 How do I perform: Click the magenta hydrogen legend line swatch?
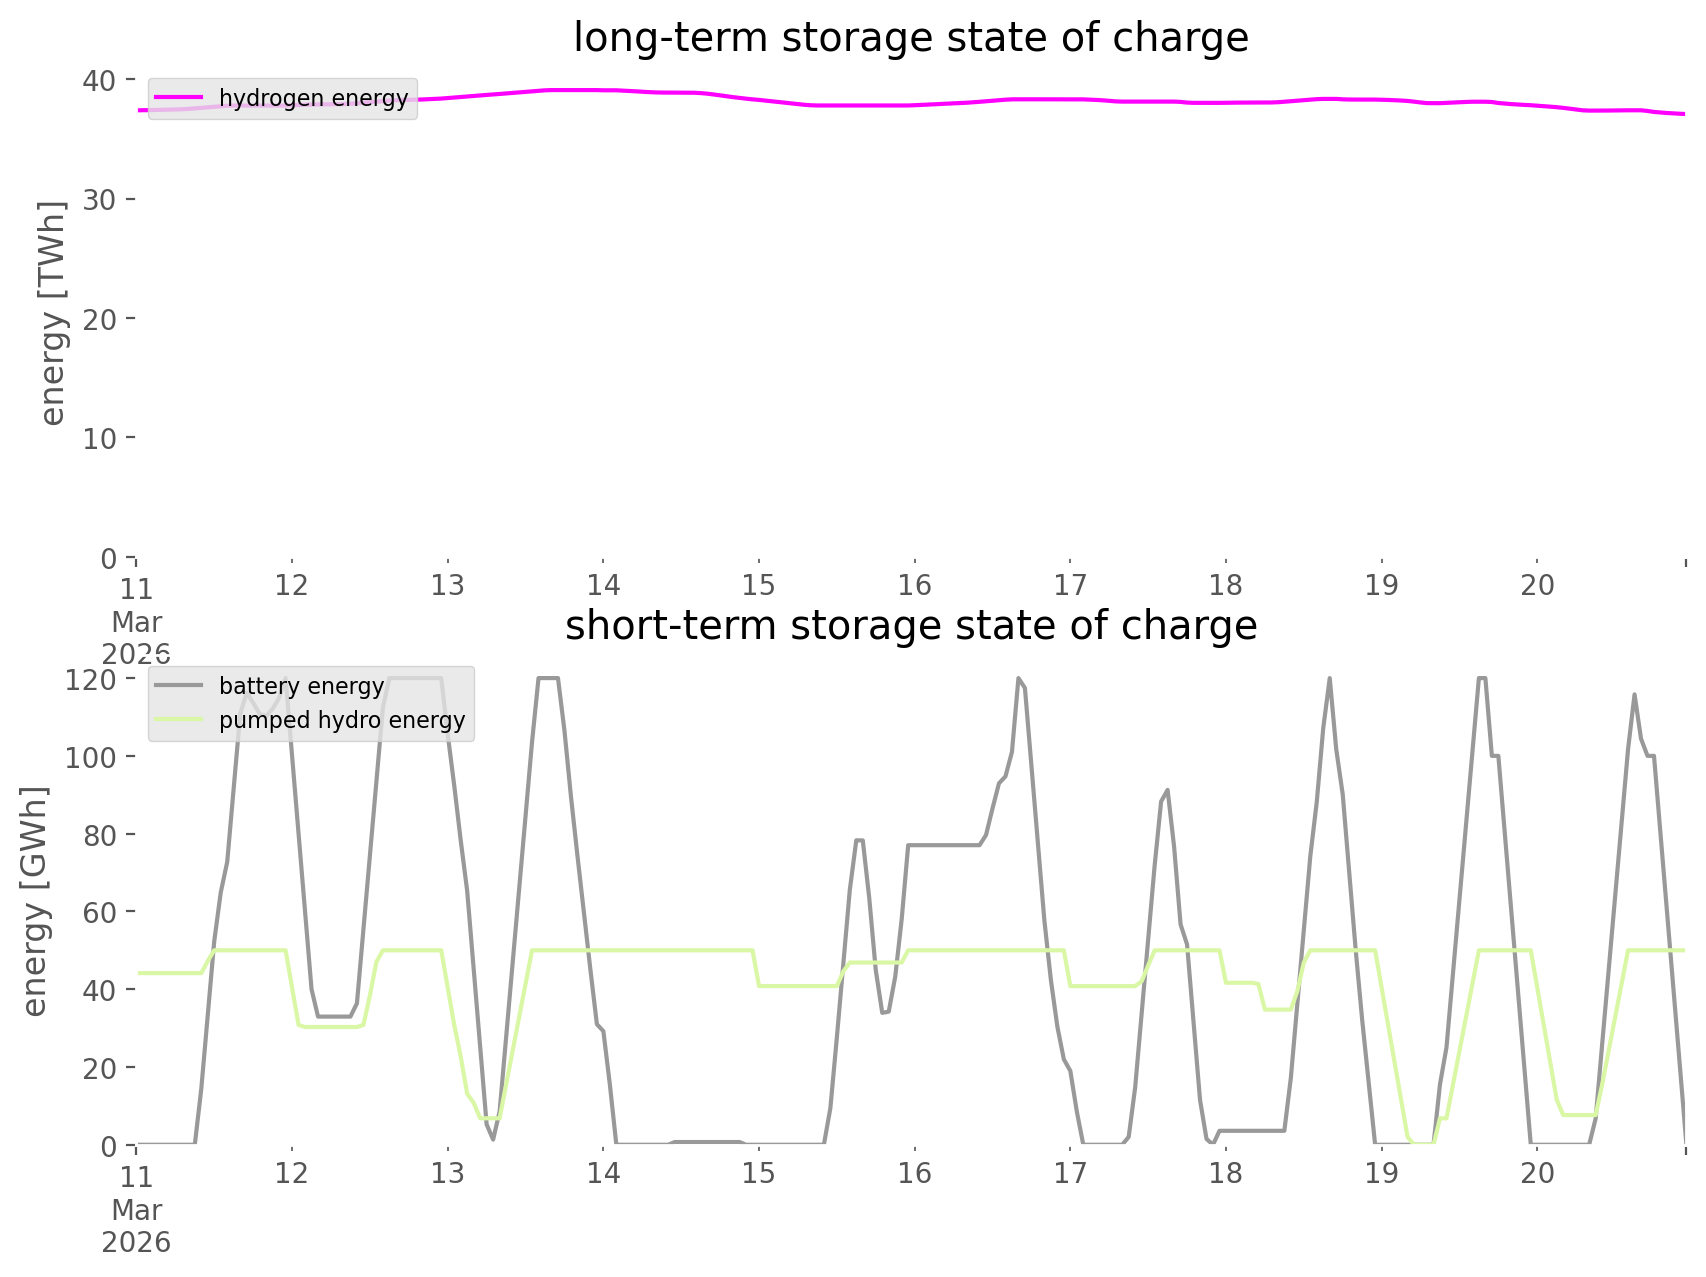[x=179, y=98]
